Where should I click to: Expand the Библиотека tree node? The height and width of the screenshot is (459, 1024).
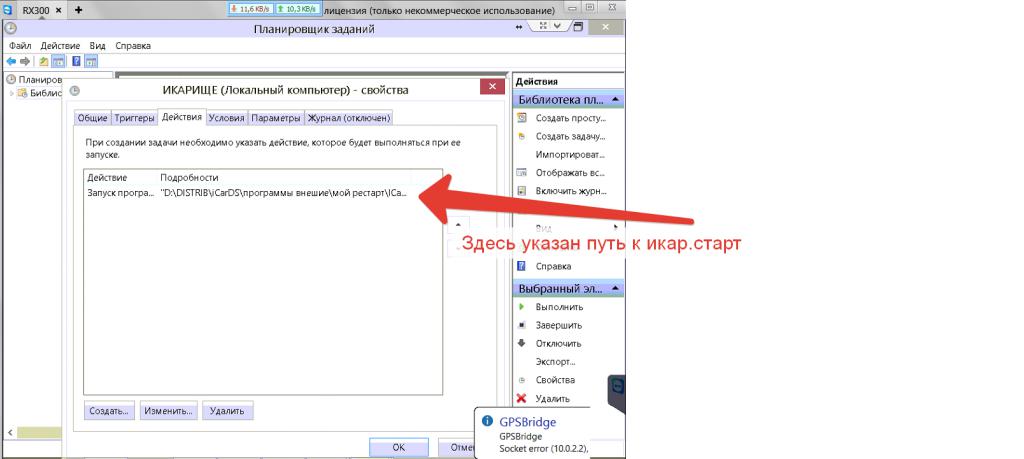coord(12,93)
